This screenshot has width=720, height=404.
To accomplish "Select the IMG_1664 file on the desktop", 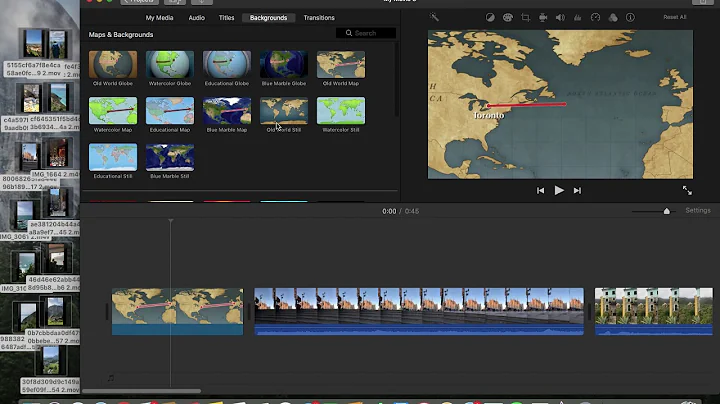I will coord(57,158).
